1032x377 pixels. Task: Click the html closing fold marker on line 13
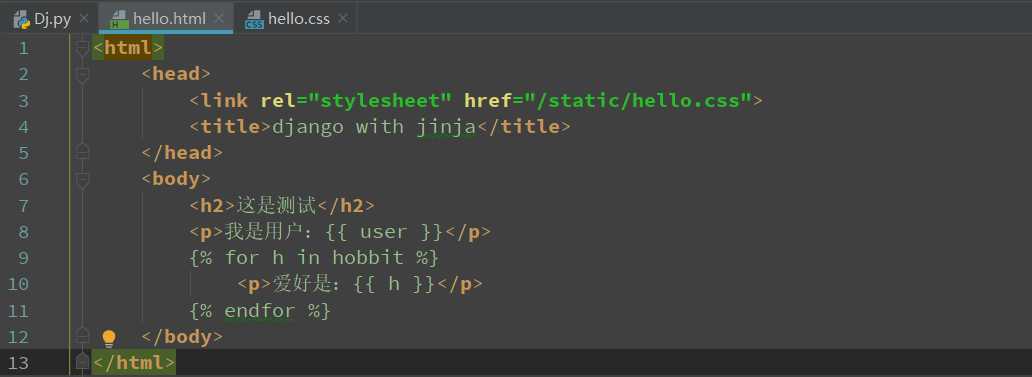coord(82,361)
